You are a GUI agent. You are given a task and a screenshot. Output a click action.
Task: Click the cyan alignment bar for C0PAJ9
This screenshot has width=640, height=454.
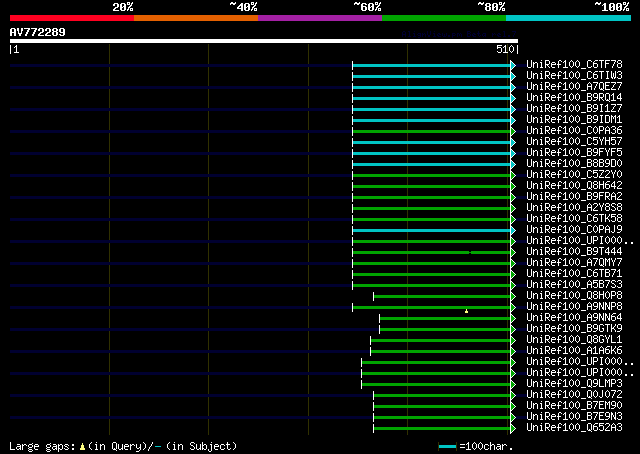point(431,231)
